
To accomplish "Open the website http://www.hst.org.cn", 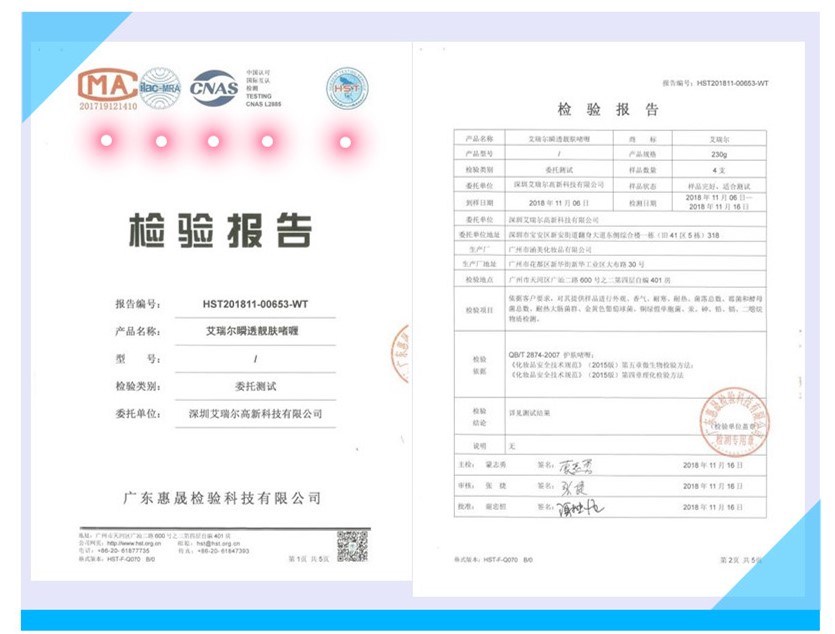I will pos(134,544).
